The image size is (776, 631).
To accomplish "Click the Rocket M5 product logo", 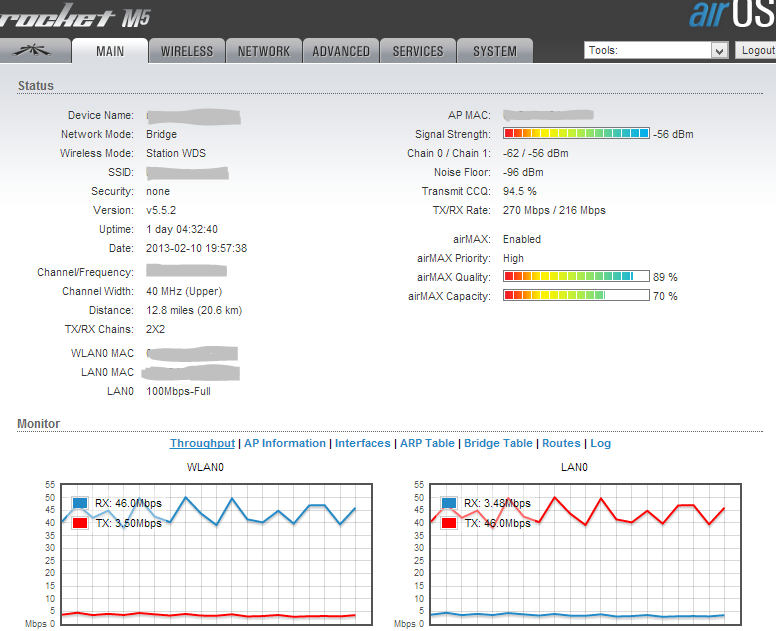I will [x=74, y=16].
